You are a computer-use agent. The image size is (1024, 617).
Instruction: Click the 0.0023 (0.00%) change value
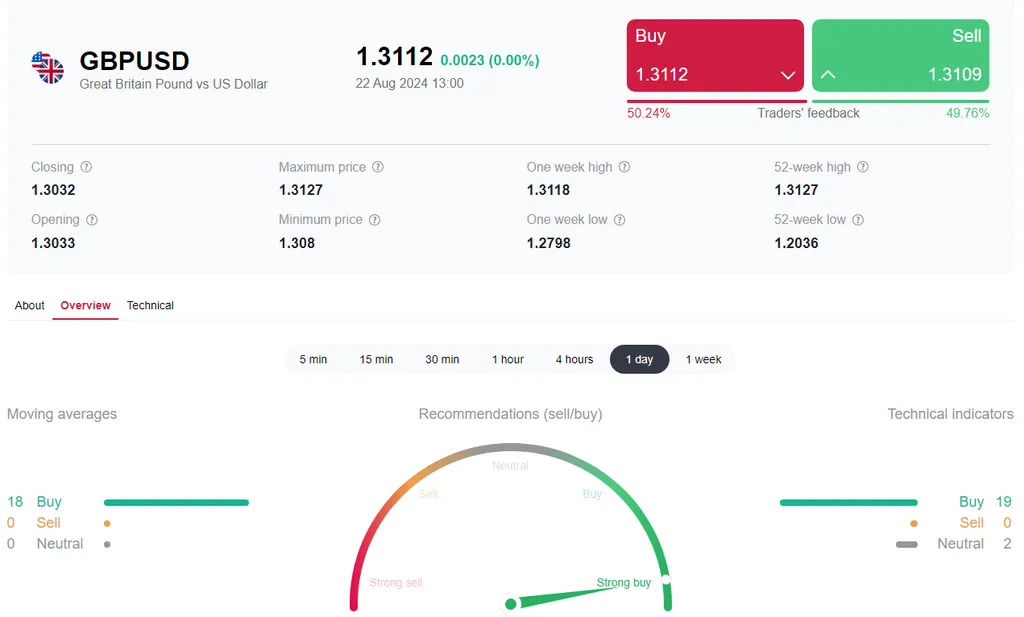tap(490, 60)
